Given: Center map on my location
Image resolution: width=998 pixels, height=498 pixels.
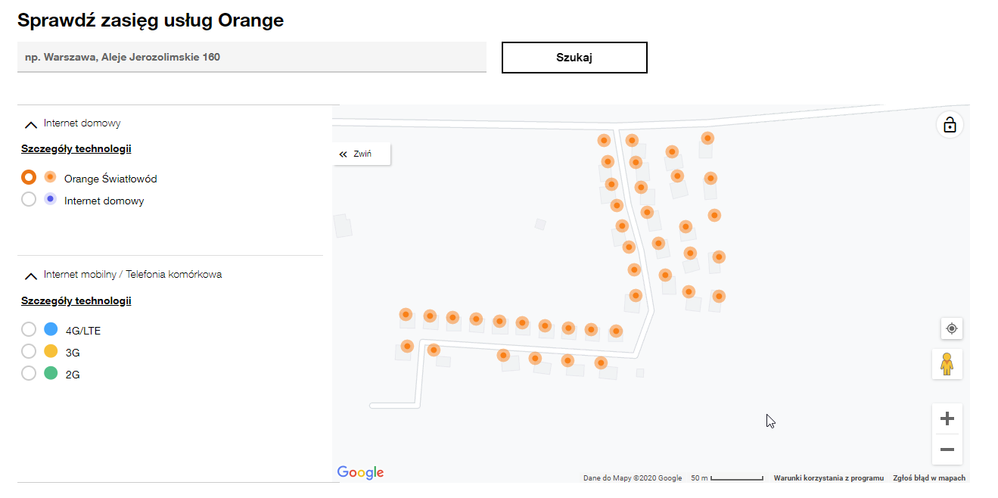Looking at the screenshot, I should (x=951, y=328).
